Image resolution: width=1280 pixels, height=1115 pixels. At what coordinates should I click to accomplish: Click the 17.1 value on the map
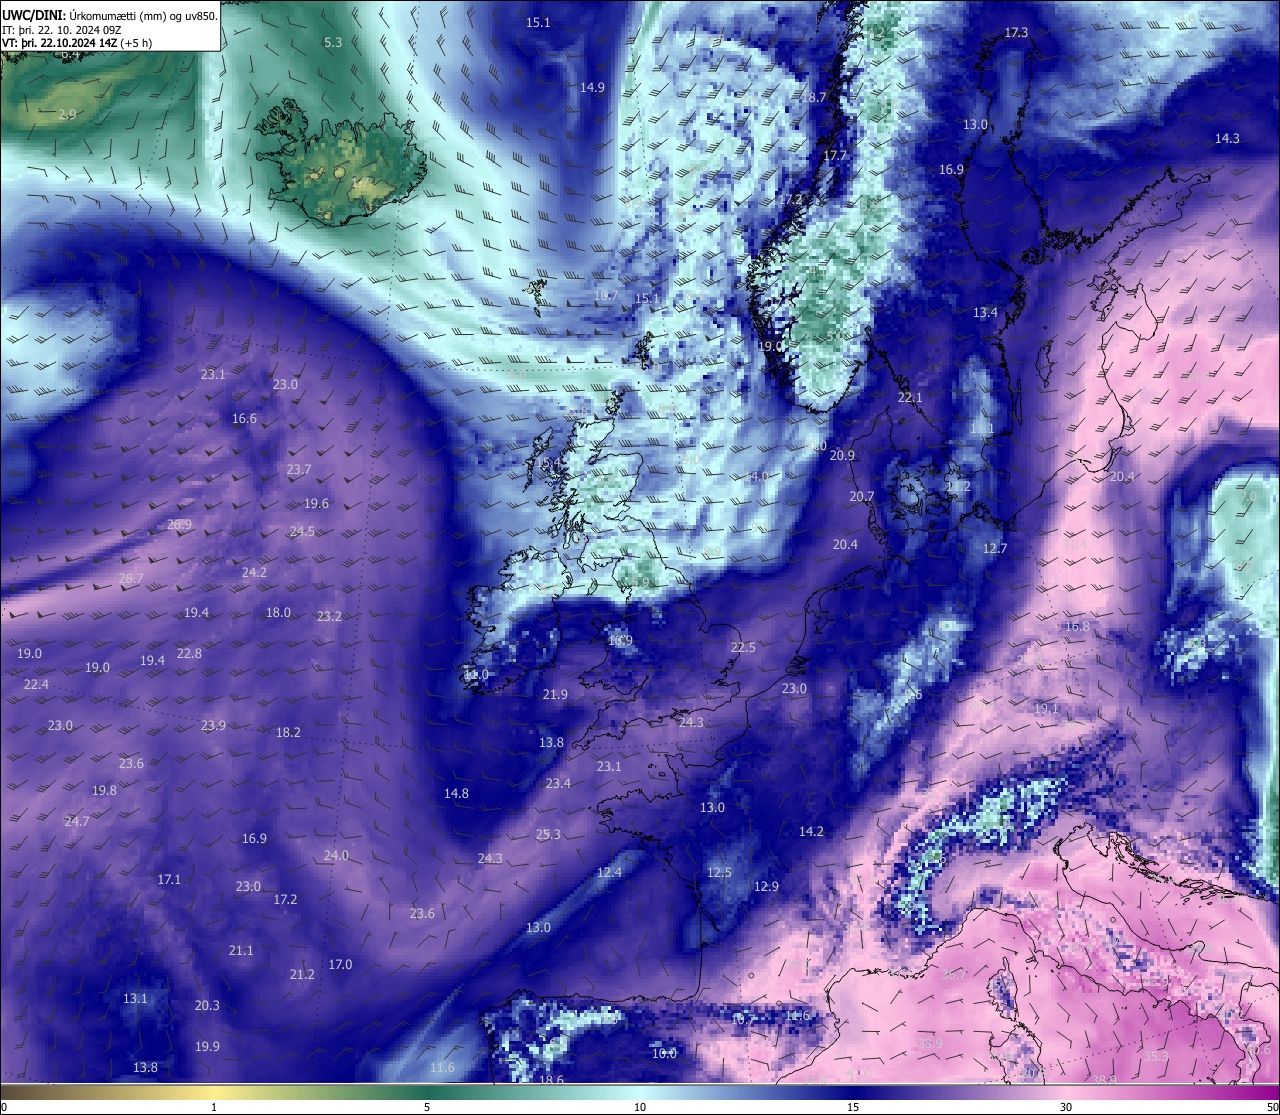169,880
